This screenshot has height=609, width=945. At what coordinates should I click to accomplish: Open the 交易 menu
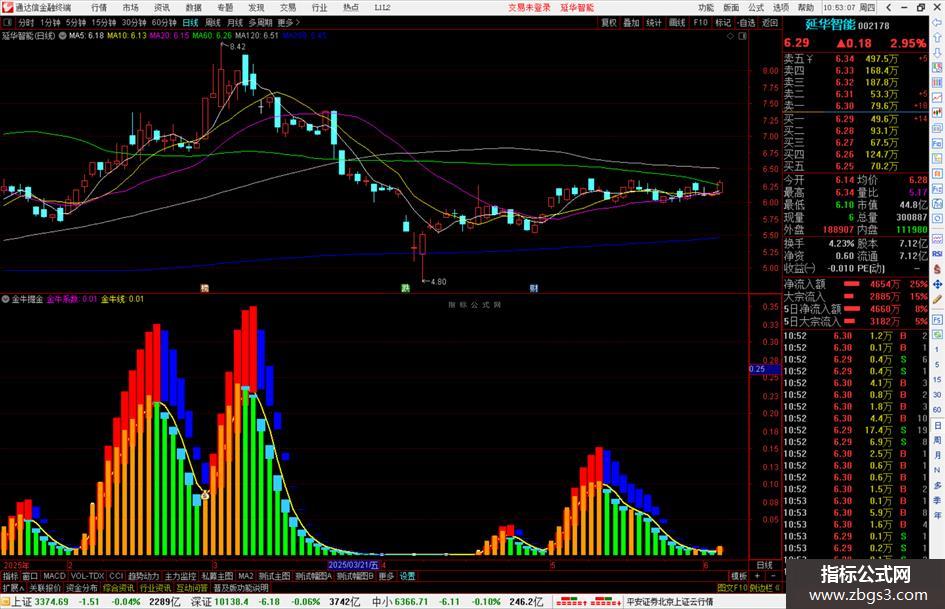pos(287,8)
